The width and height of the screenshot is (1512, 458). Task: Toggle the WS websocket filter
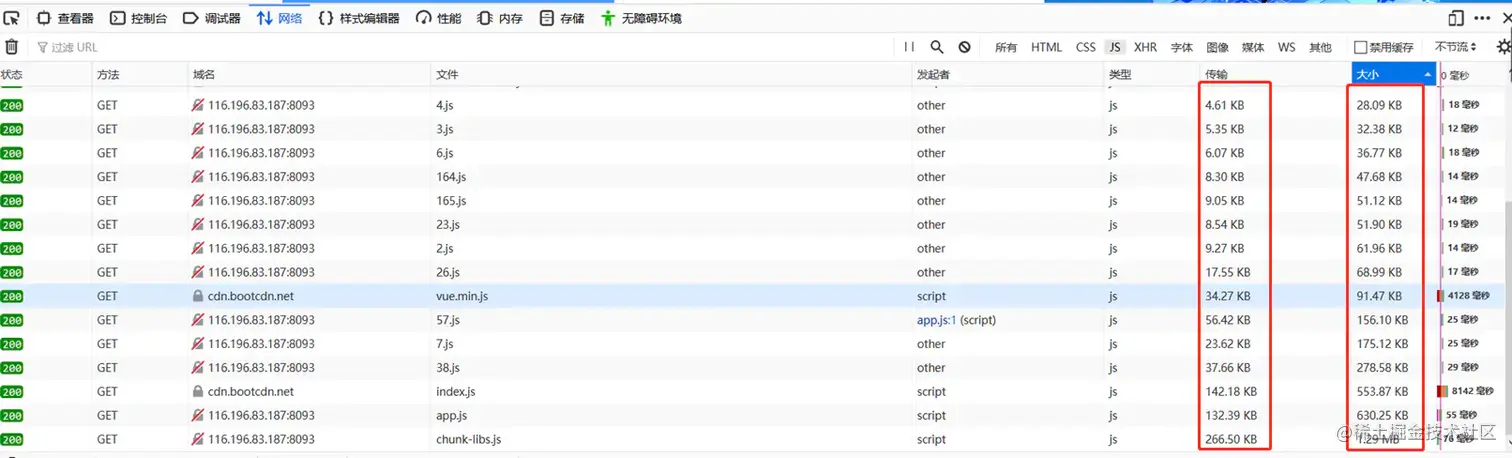(x=1286, y=47)
